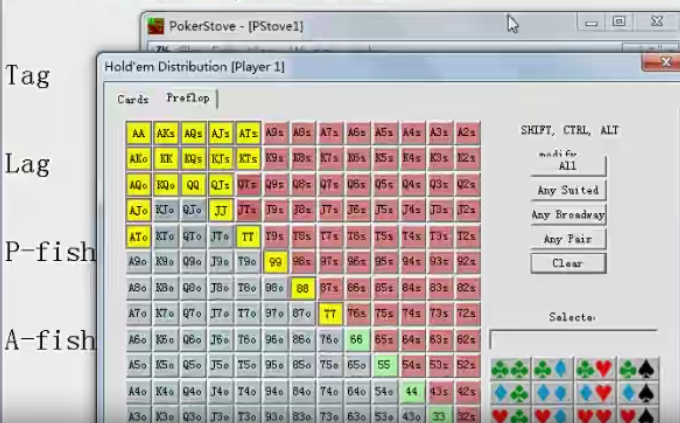Screen dimensions: 680x423
Task: Toggle the 66 pocket pair cell
Action: (357, 340)
